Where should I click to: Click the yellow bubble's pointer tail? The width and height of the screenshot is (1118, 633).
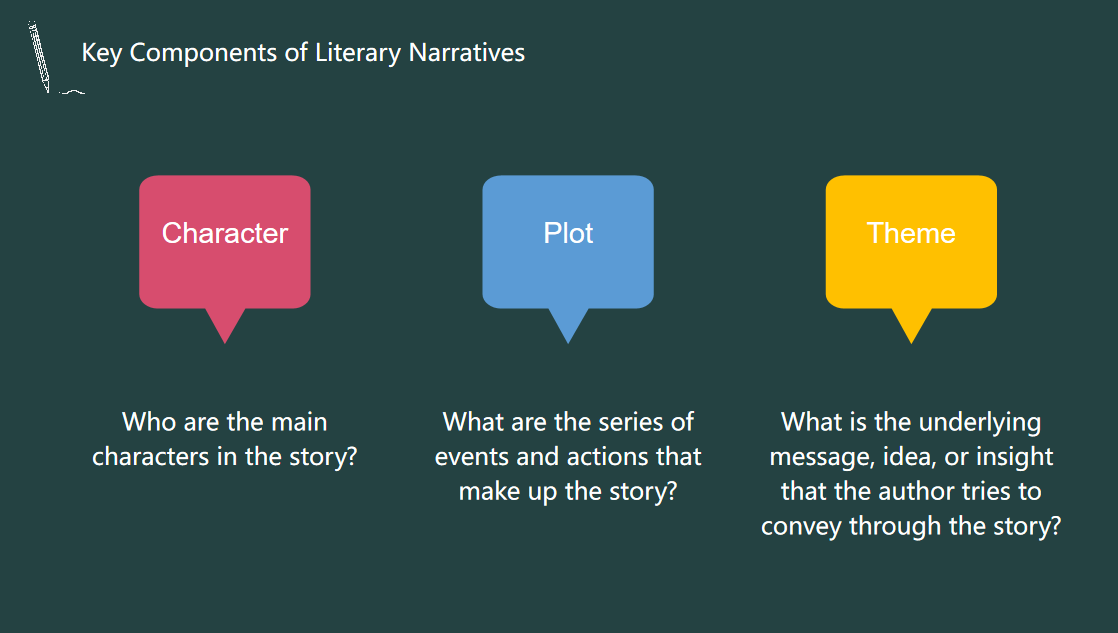[x=911, y=325]
